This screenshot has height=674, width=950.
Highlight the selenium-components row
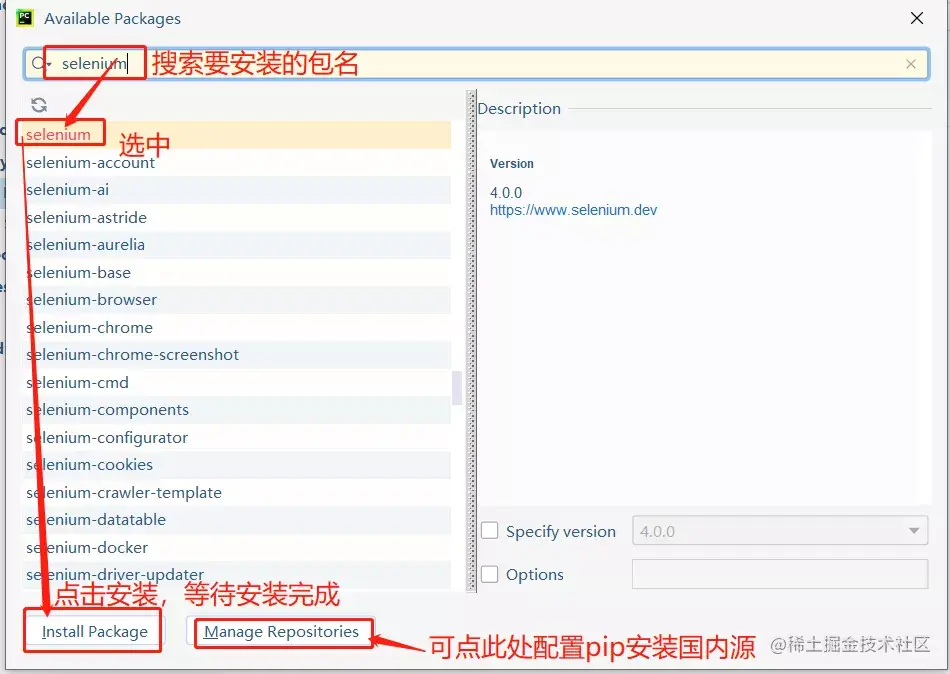[238, 410]
